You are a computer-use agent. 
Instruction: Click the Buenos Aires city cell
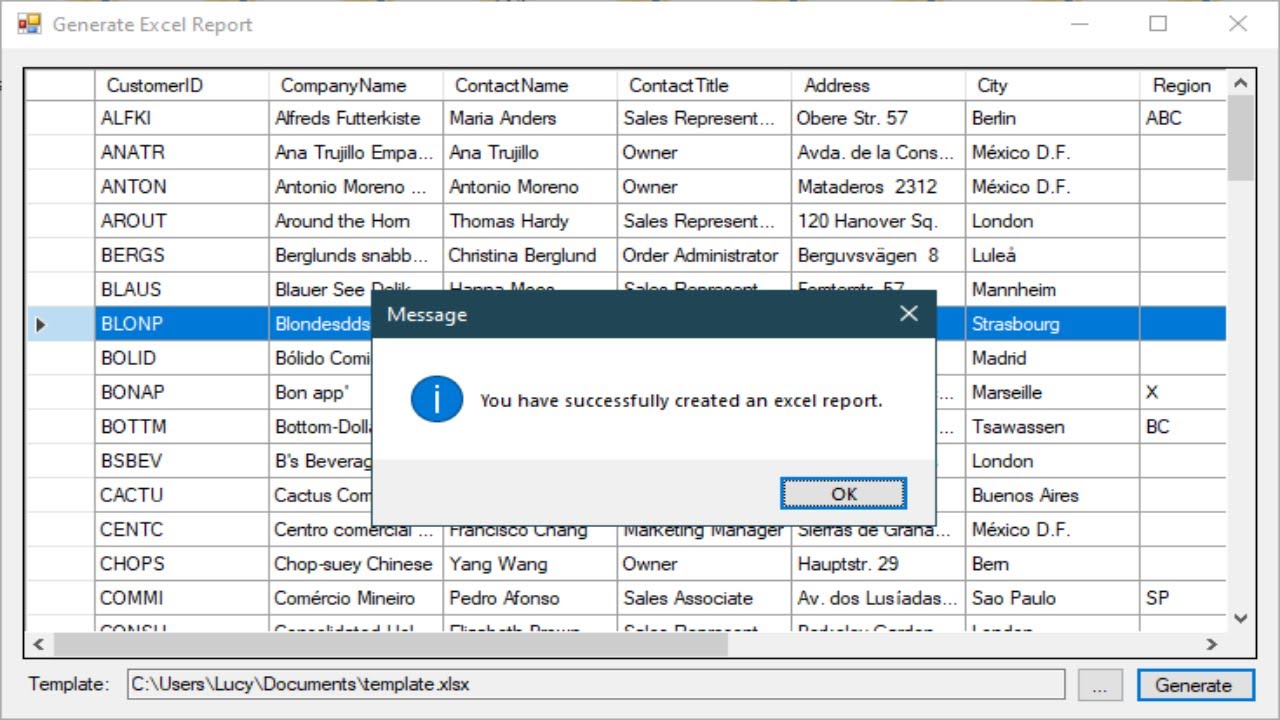point(1051,494)
